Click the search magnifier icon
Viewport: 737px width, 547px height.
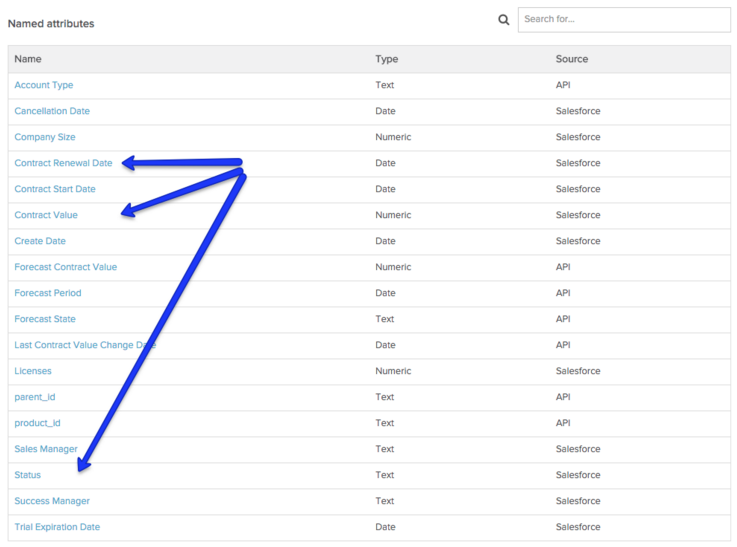click(x=503, y=20)
